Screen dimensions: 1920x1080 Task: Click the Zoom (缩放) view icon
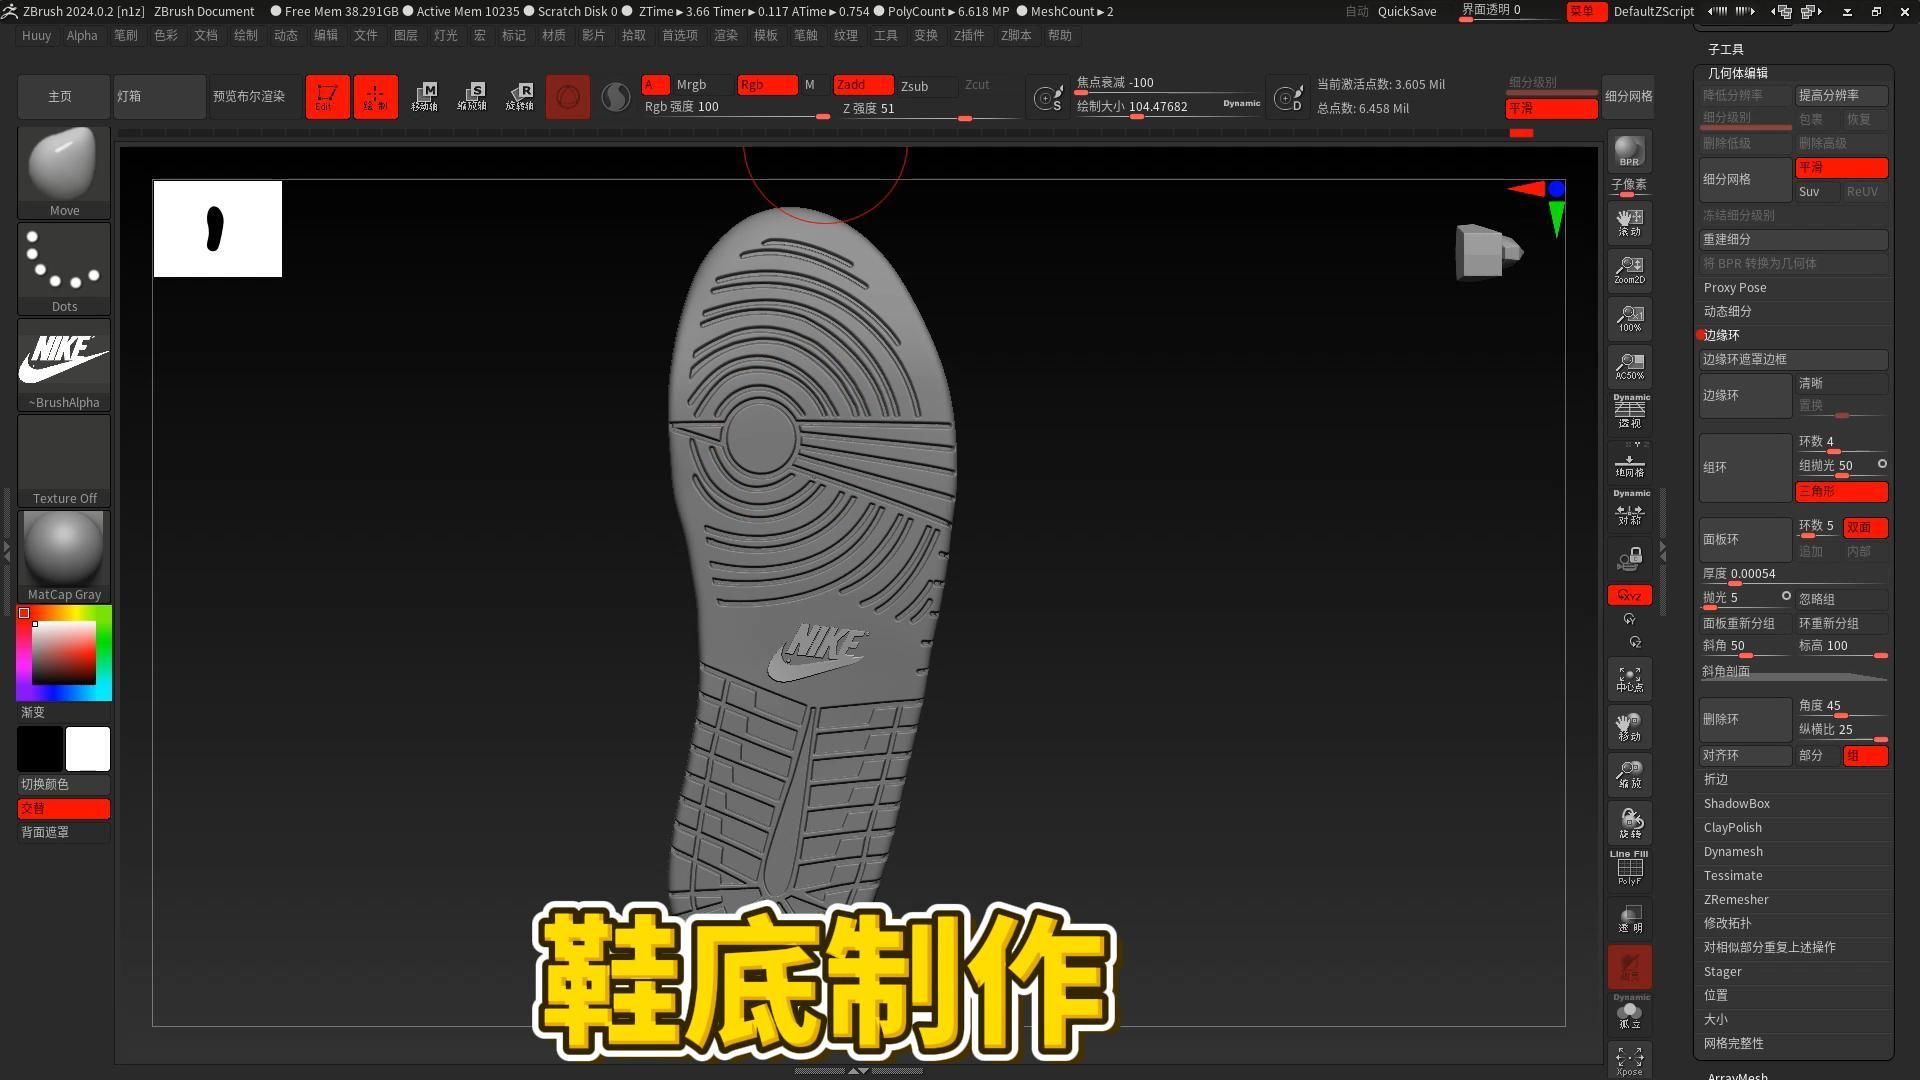coord(1630,776)
